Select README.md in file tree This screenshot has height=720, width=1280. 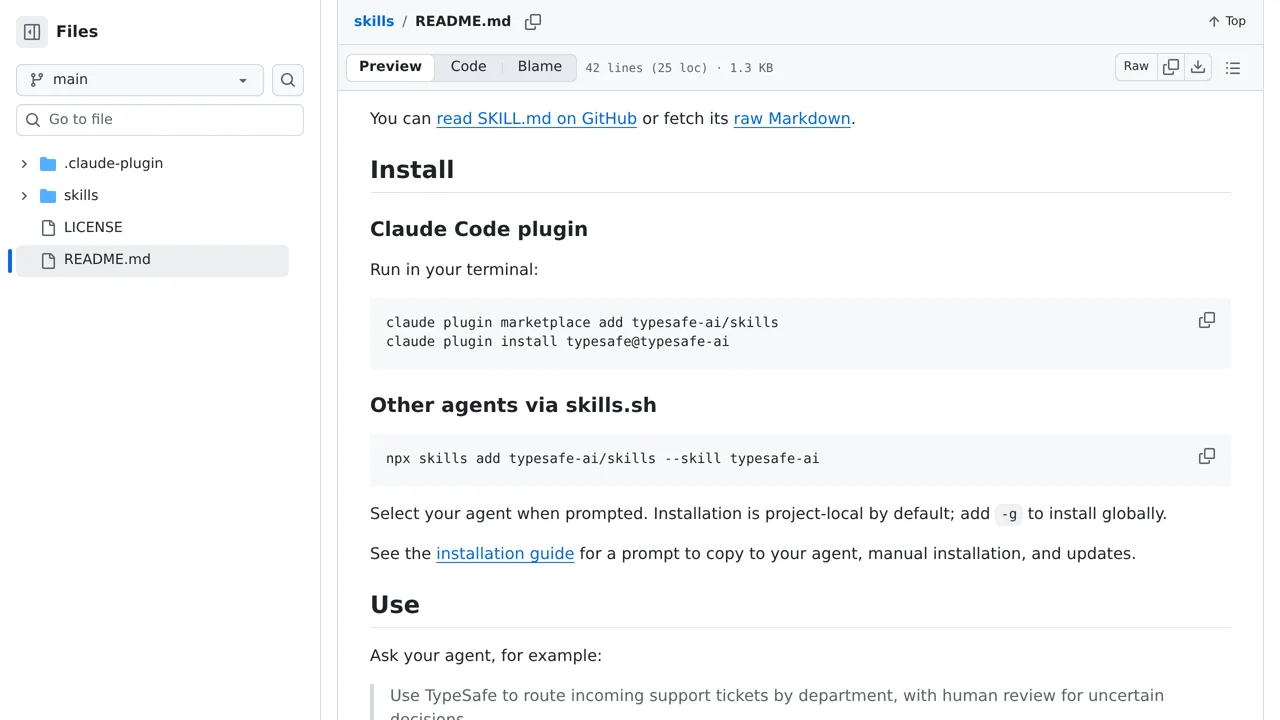point(152,260)
